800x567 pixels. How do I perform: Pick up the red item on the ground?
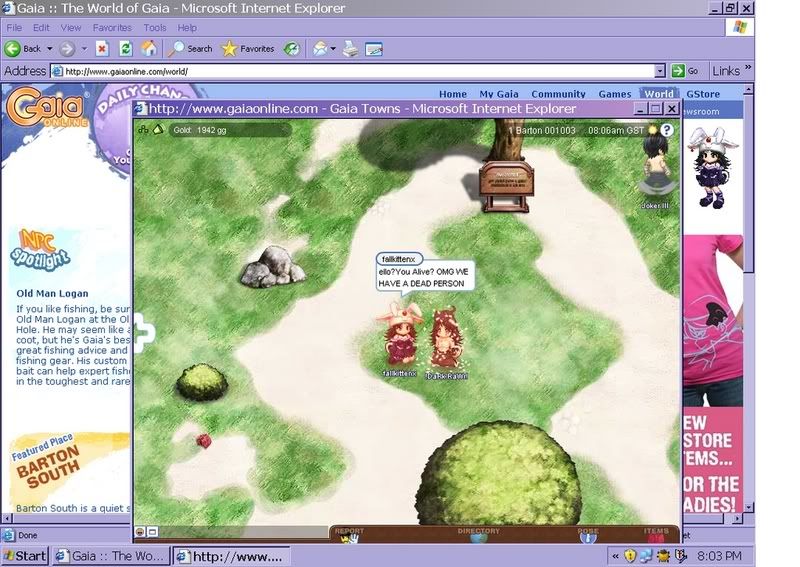click(204, 440)
